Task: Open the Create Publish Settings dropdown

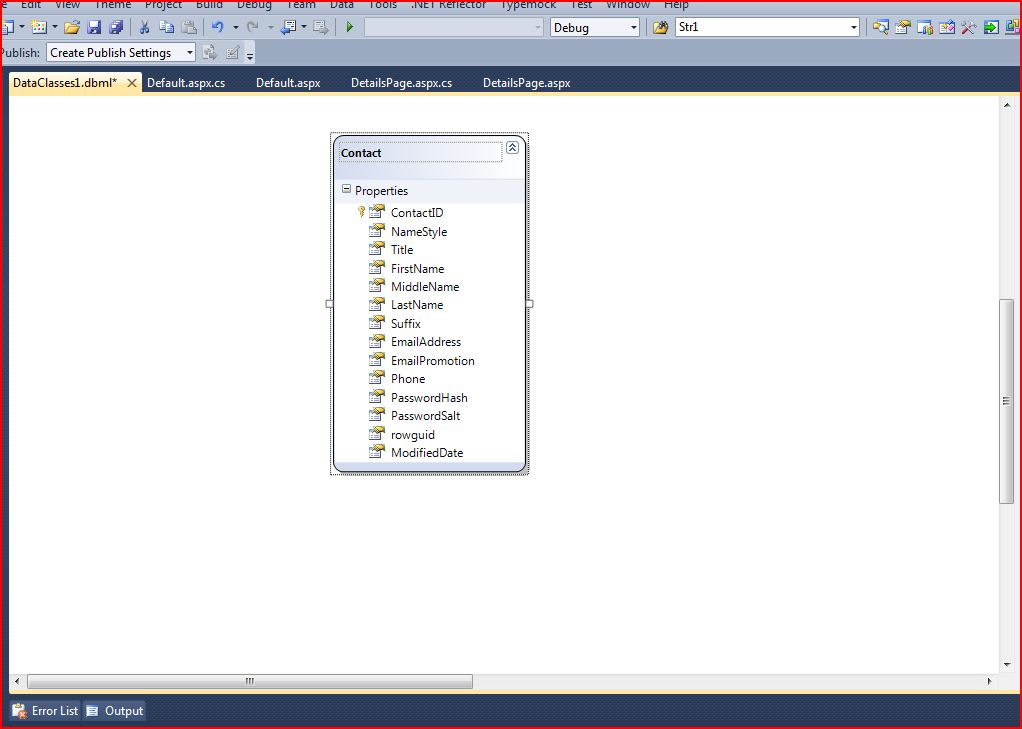Action: tap(188, 52)
